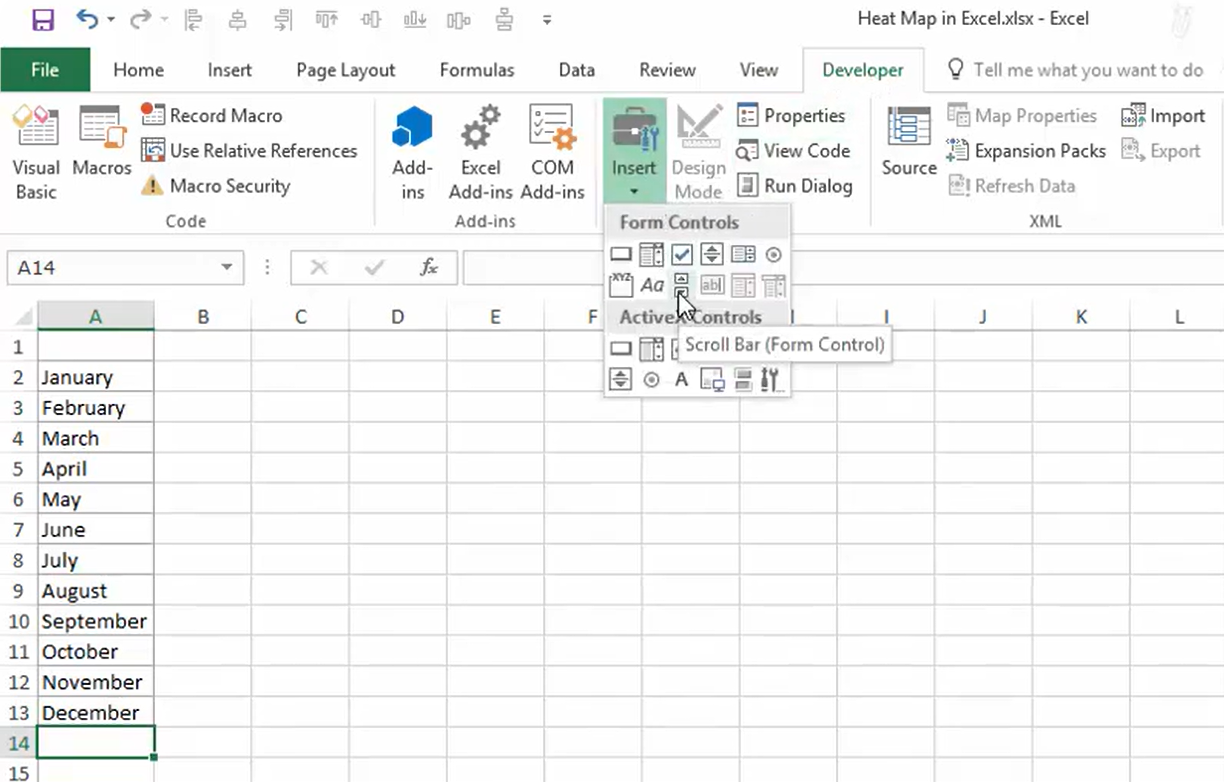Insert ActiveX Command Button control
The width and height of the screenshot is (1224, 782).
[x=621, y=349]
